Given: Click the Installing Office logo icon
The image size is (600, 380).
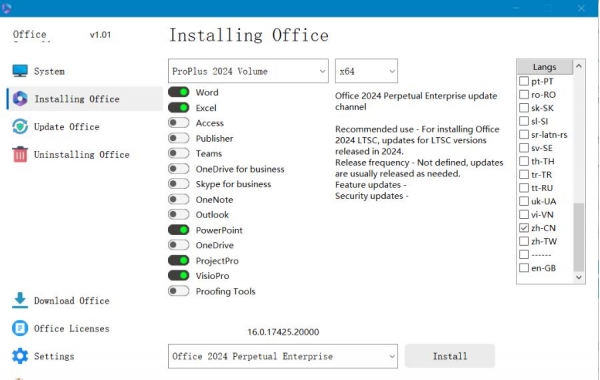Looking at the screenshot, I should coord(20,99).
